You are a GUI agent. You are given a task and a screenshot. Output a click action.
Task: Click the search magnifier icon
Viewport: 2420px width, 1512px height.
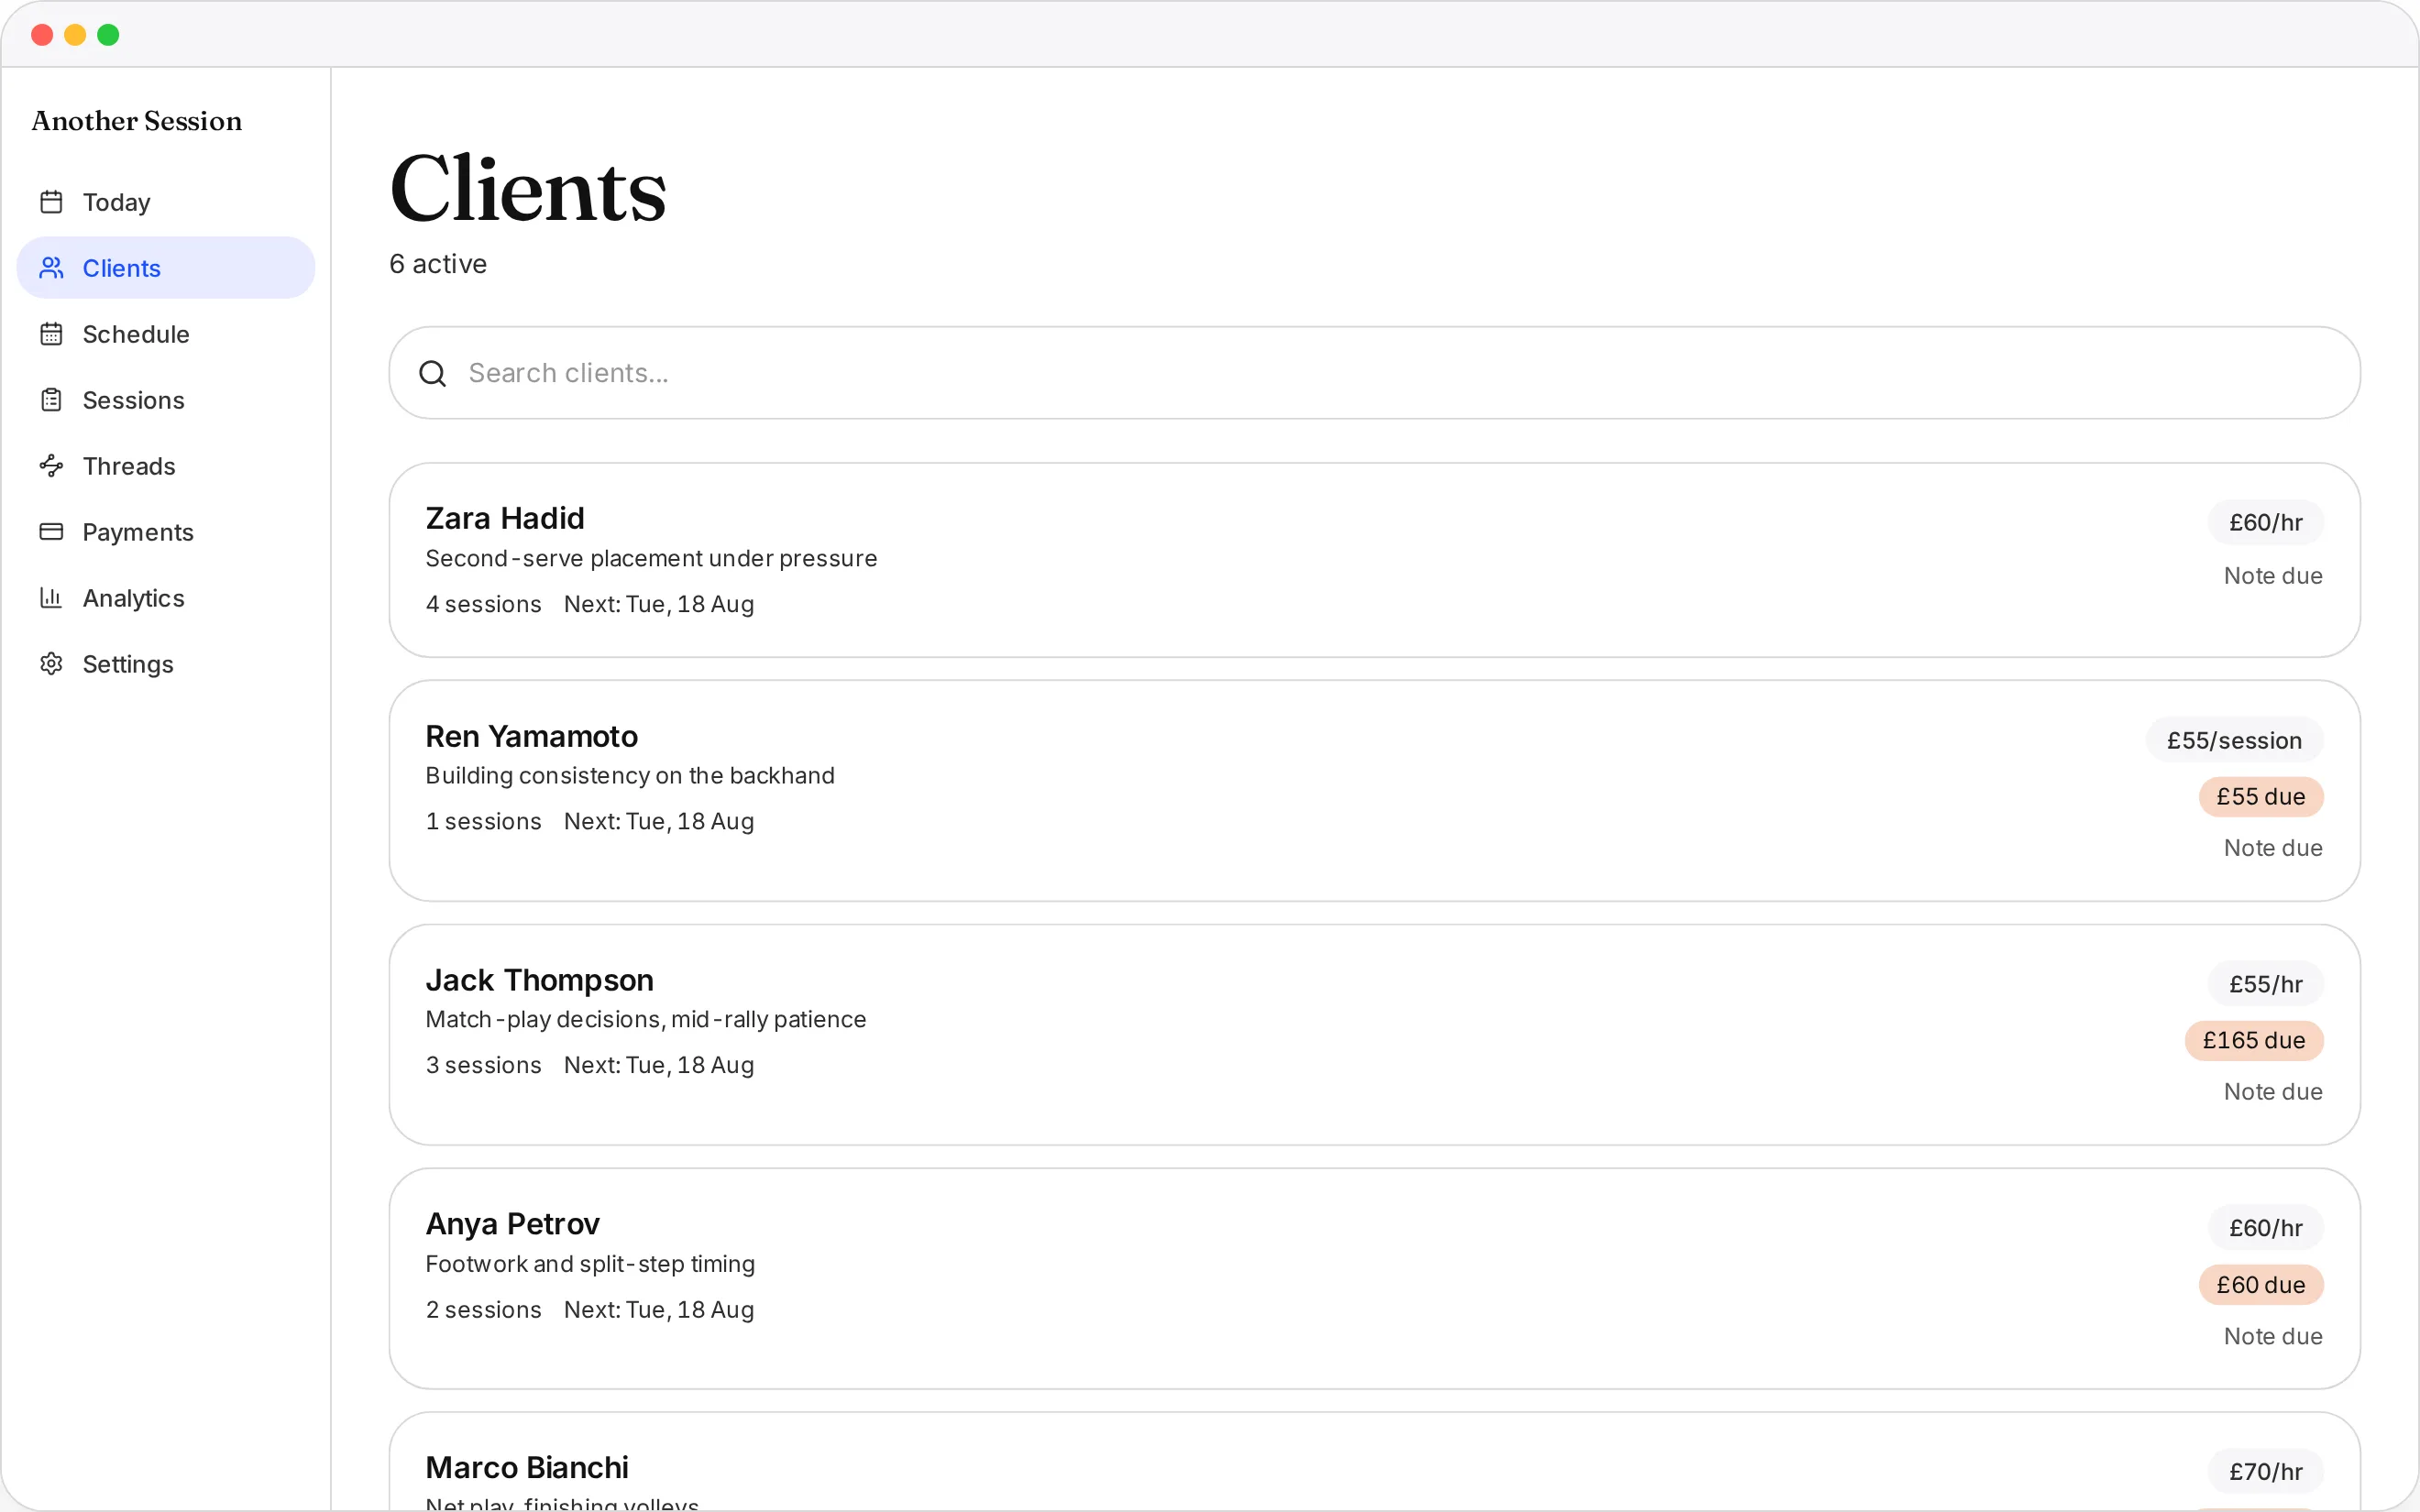point(433,373)
